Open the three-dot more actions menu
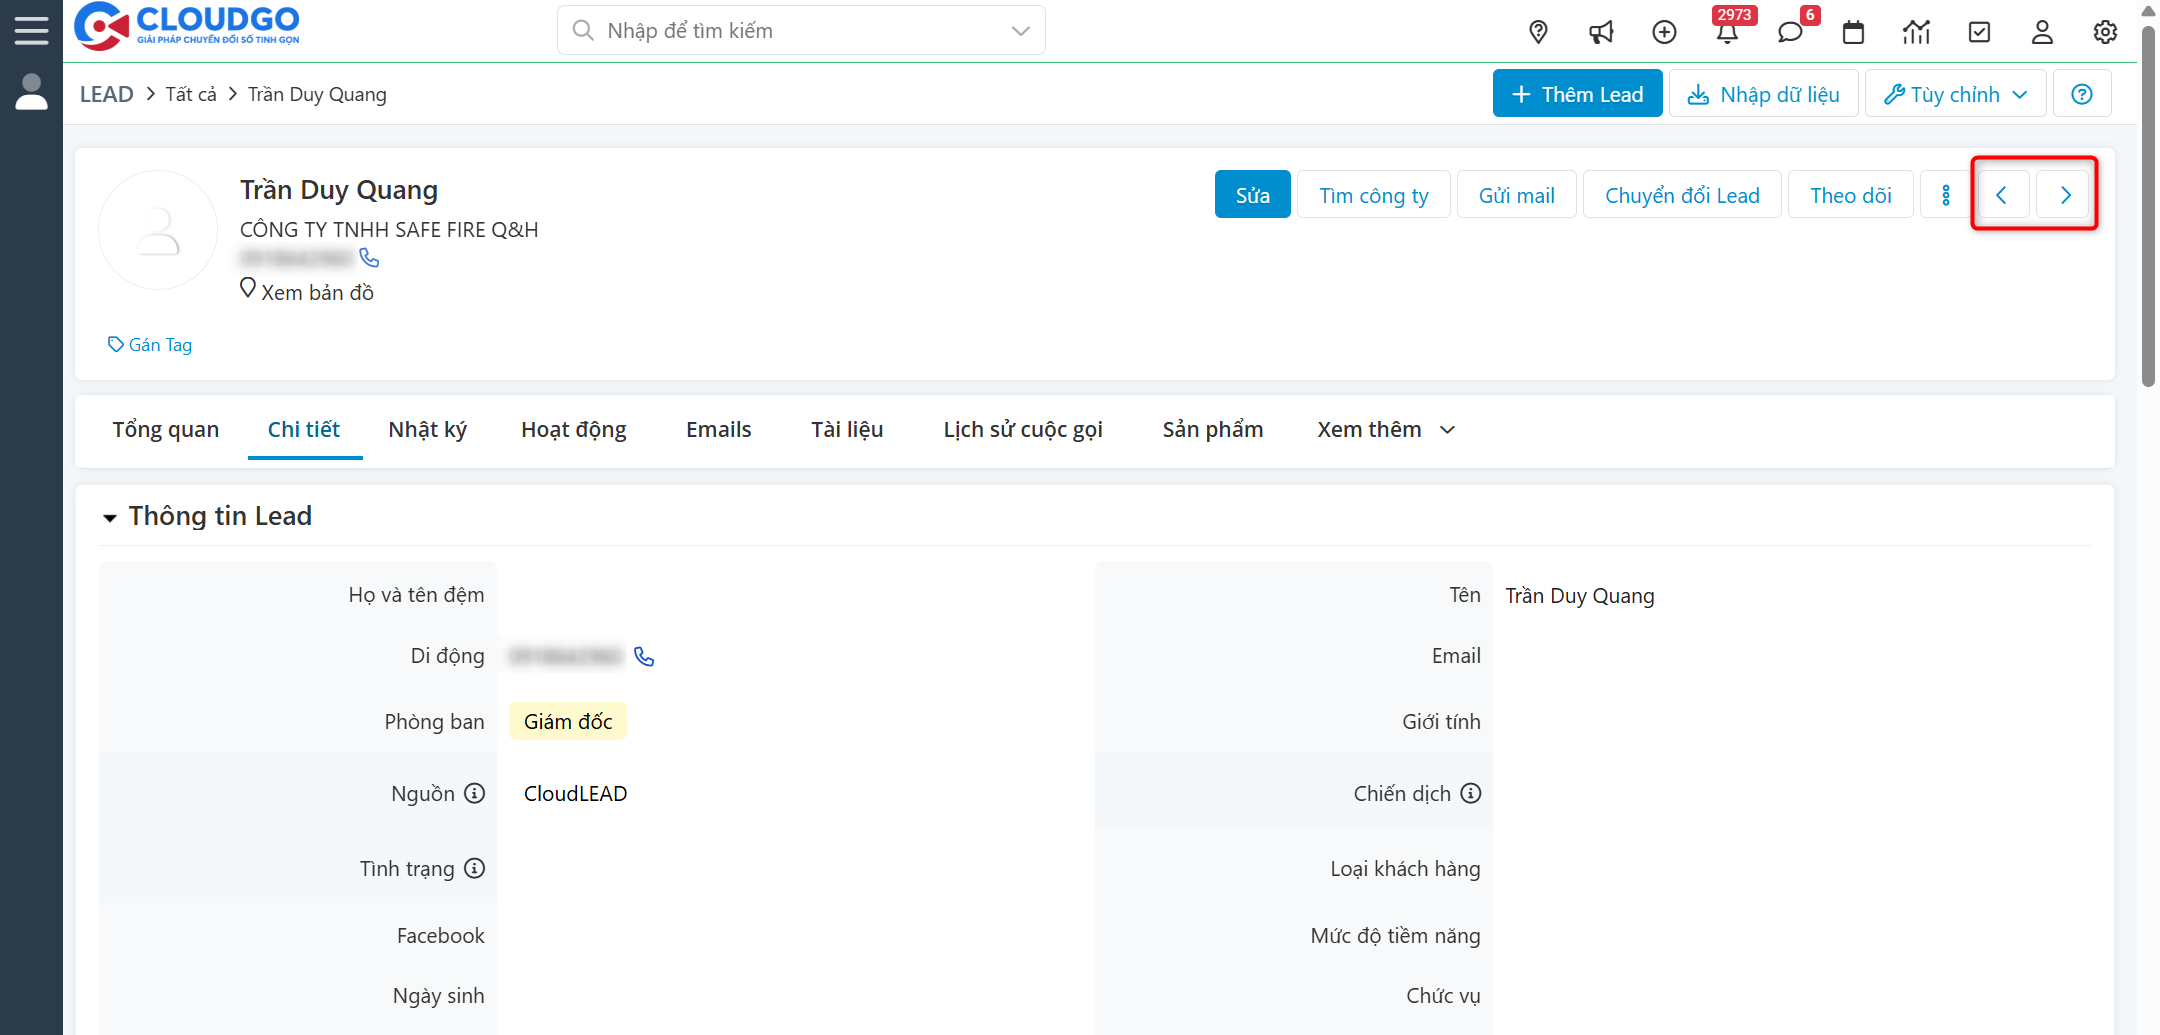Viewport: 2160px width, 1035px height. click(1945, 195)
